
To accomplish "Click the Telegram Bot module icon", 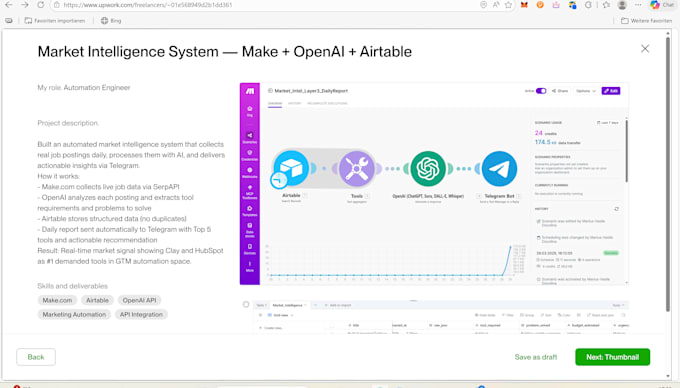I will (499, 168).
